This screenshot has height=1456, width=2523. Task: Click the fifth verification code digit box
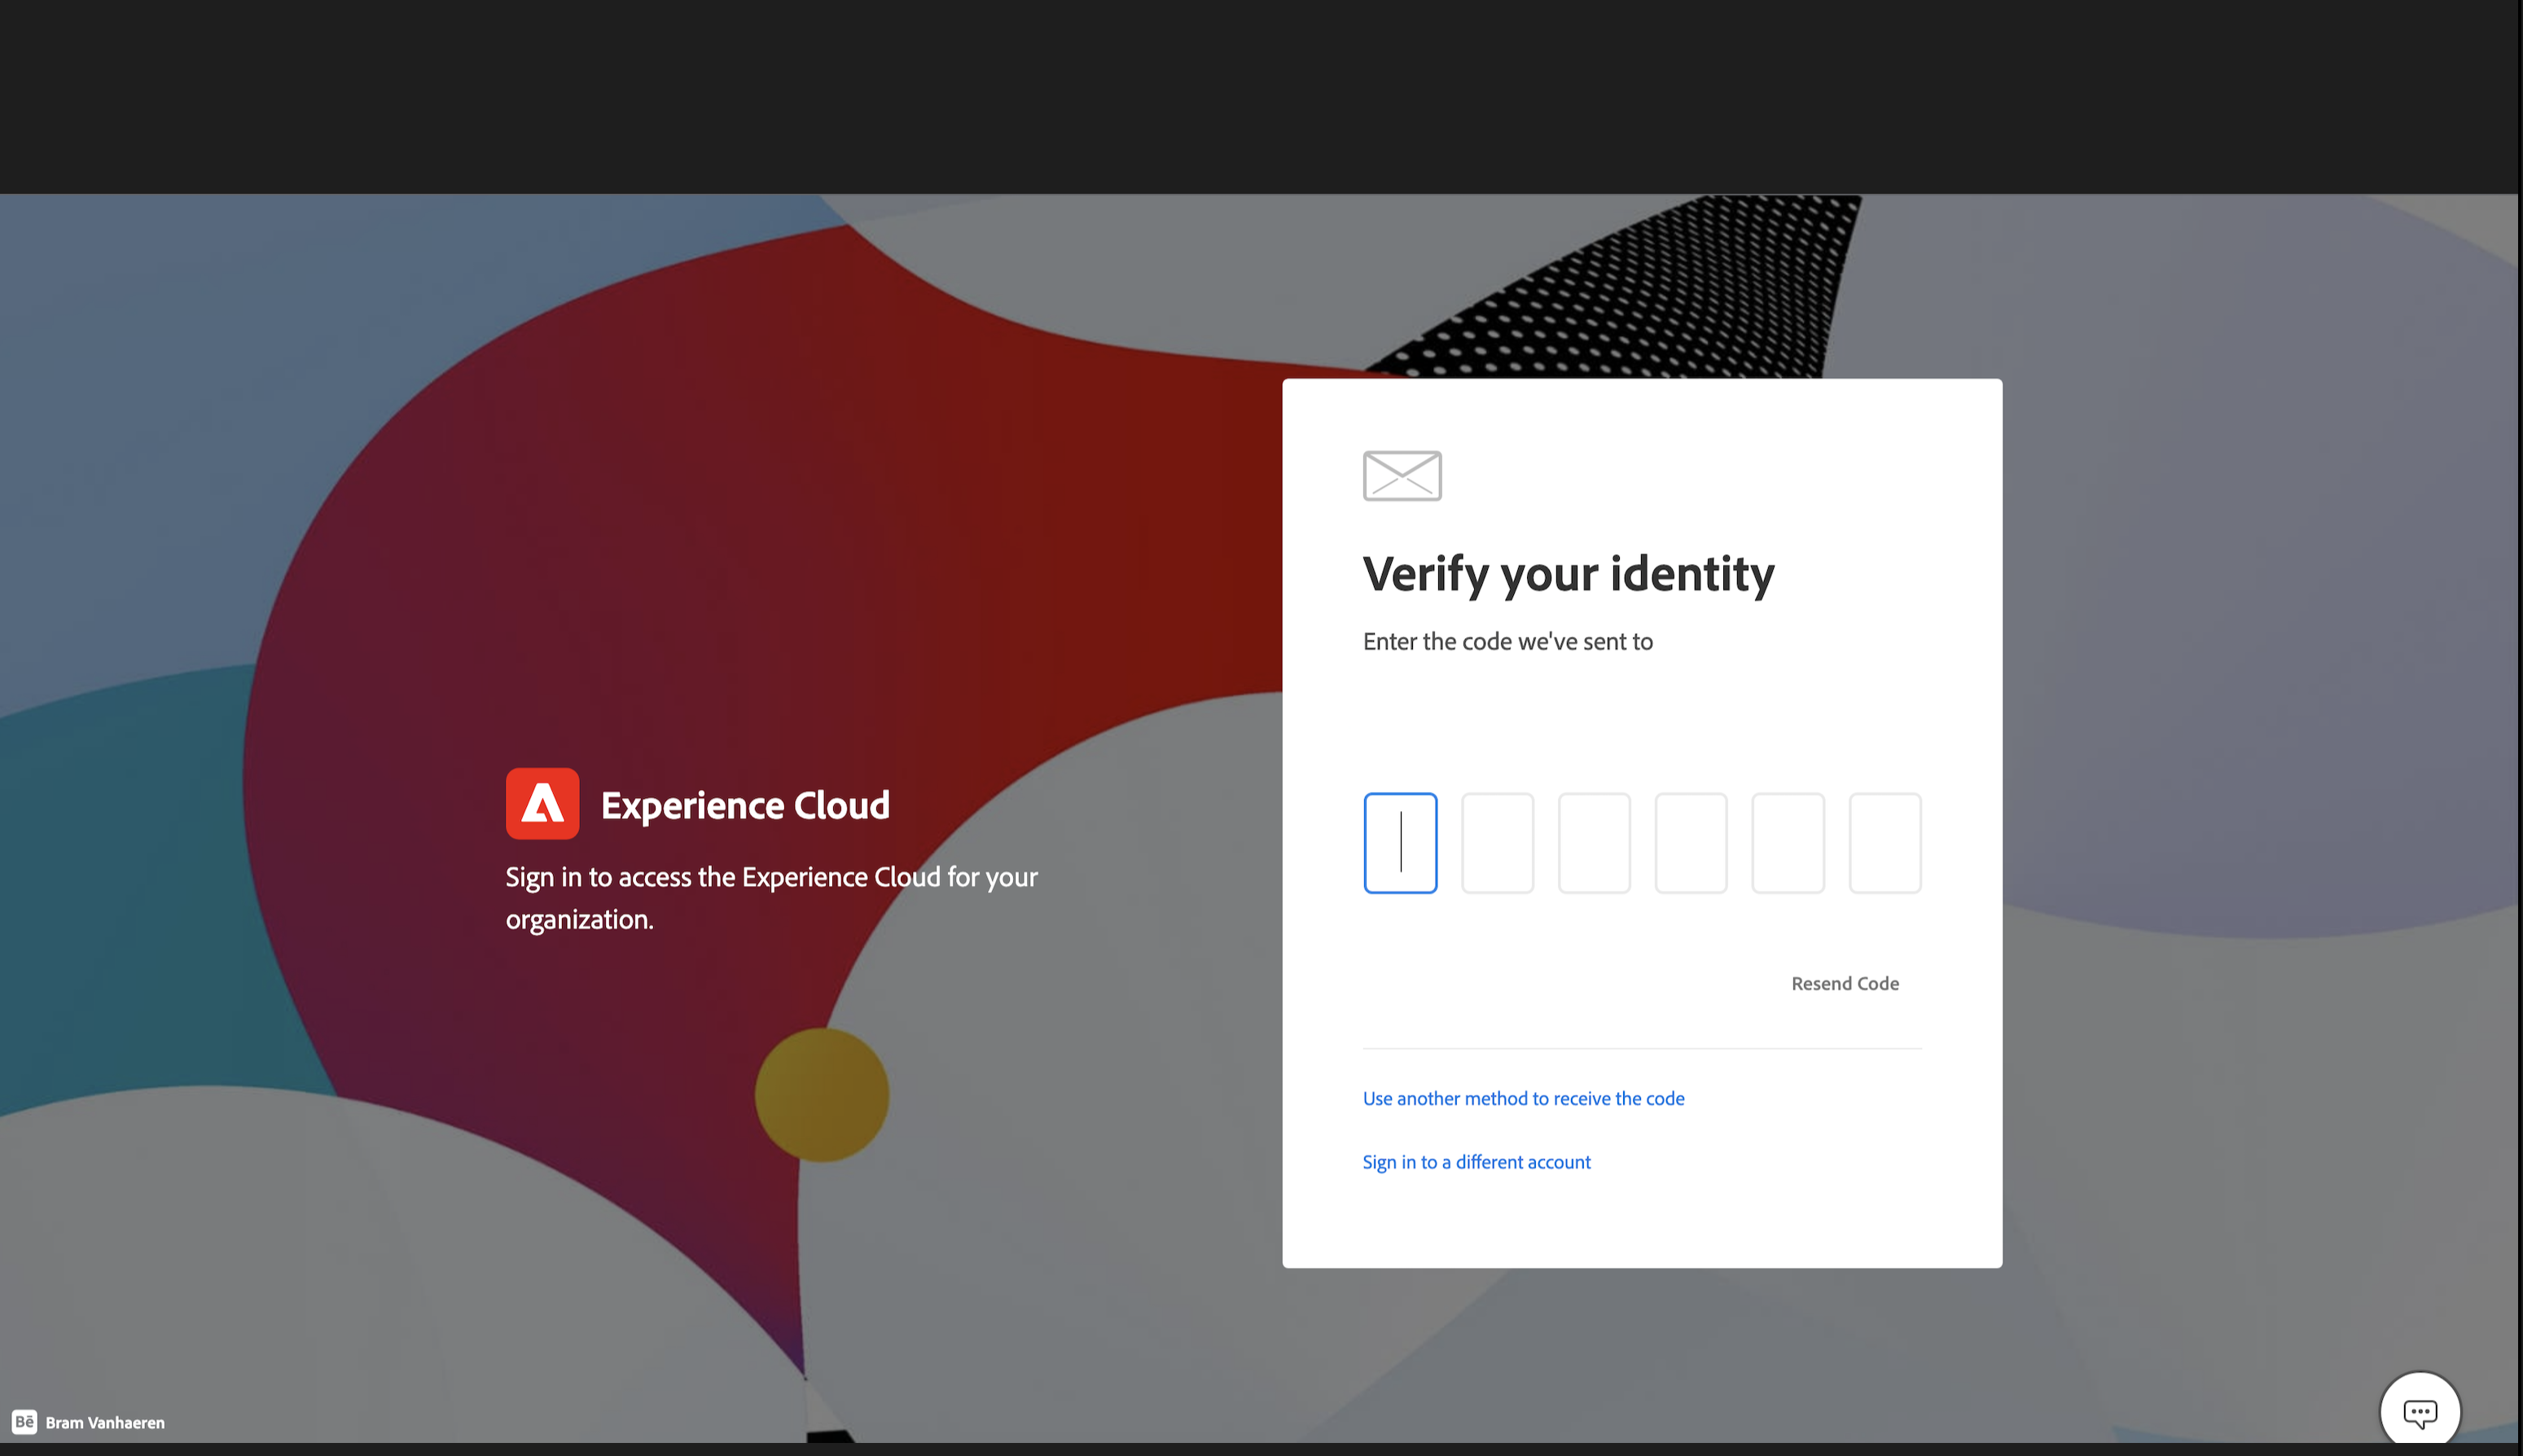pyautogui.click(x=1788, y=843)
